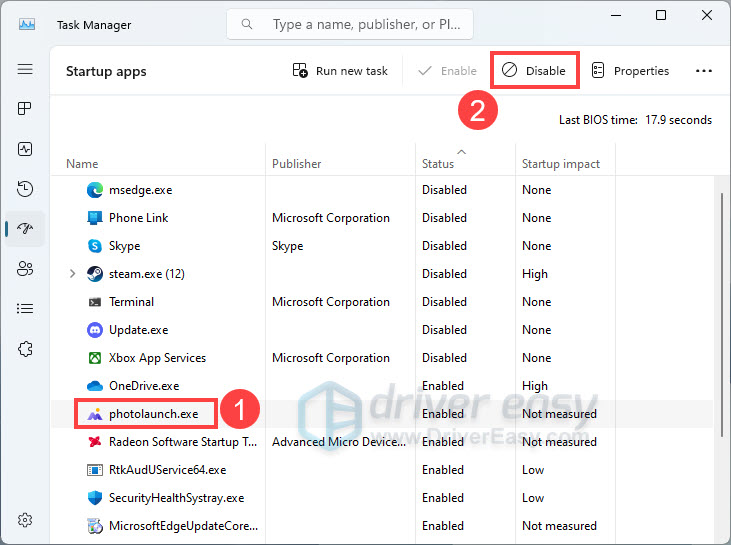Select the Startup apps sidebar icon
731x545 pixels.
click(x=25, y=229)
